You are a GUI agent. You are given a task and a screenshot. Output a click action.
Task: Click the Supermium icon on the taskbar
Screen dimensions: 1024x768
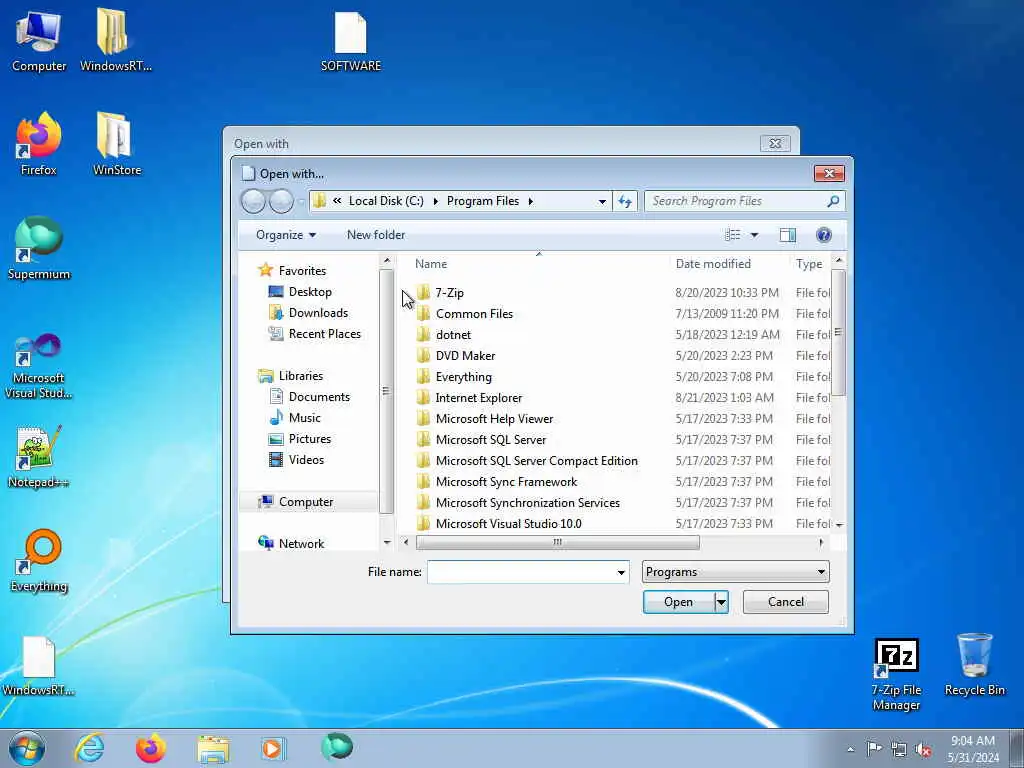337,747
